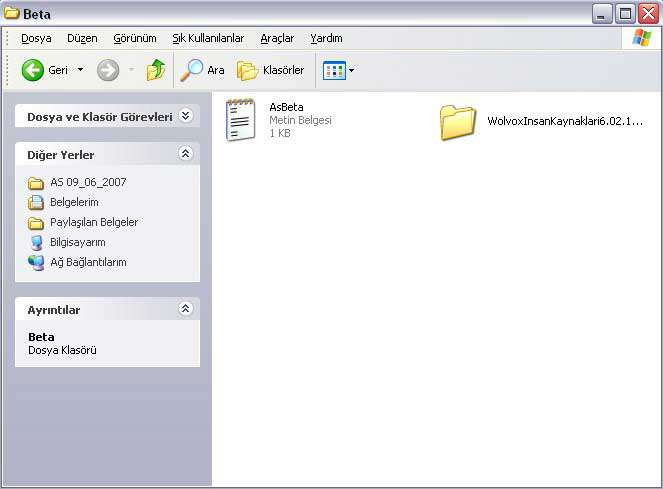The image size is (663, 489).
Task: Click the grey Forward arrow icon
Action: [x=108, y=70]
